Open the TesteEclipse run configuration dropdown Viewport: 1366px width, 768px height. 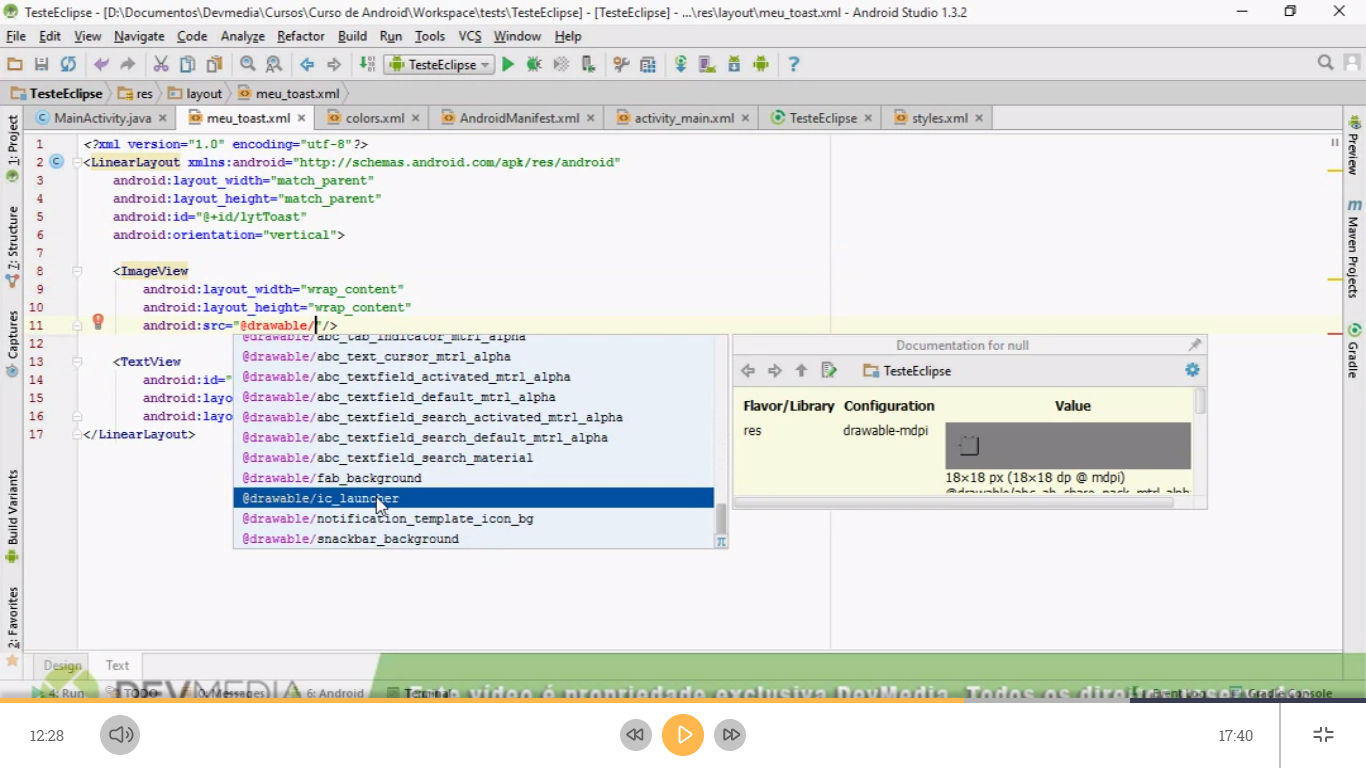point(440,64)
